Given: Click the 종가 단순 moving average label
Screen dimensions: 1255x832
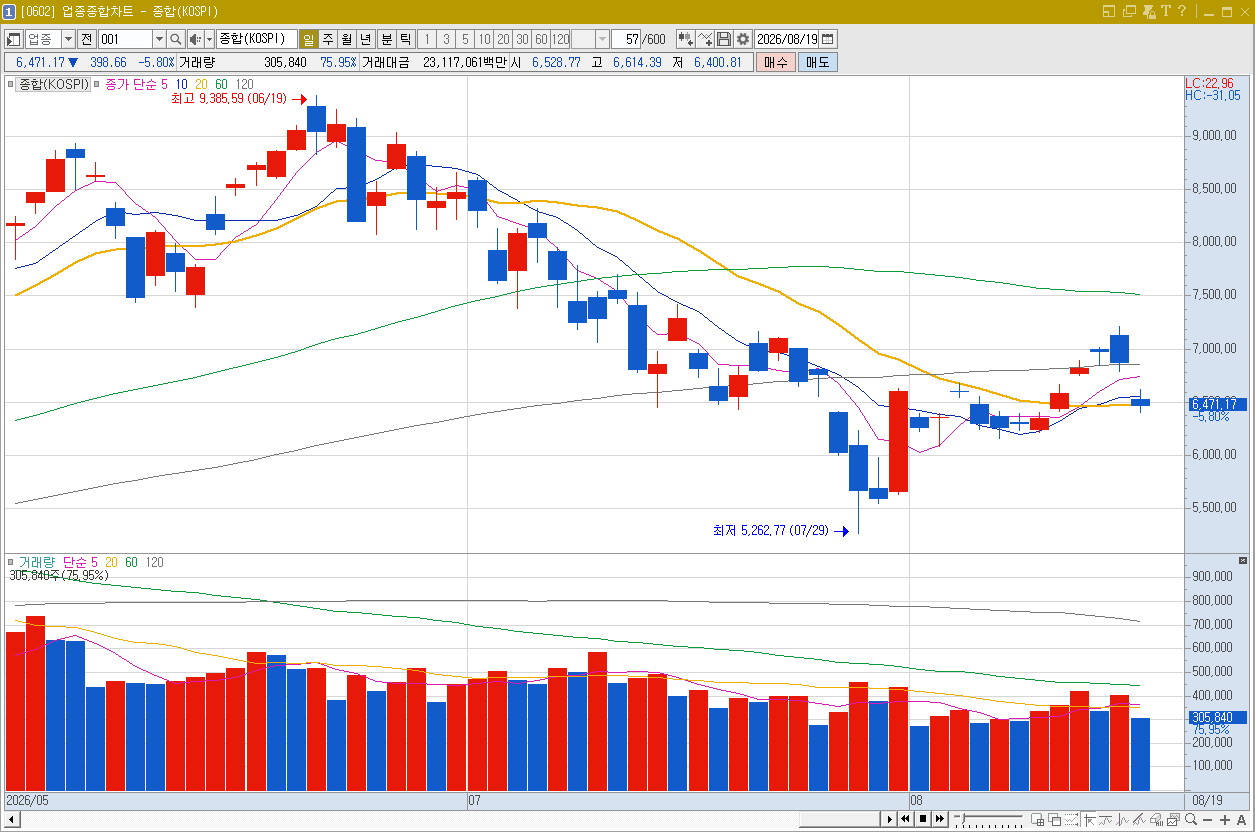Looking at the screenshot, I should pos(130,84).
